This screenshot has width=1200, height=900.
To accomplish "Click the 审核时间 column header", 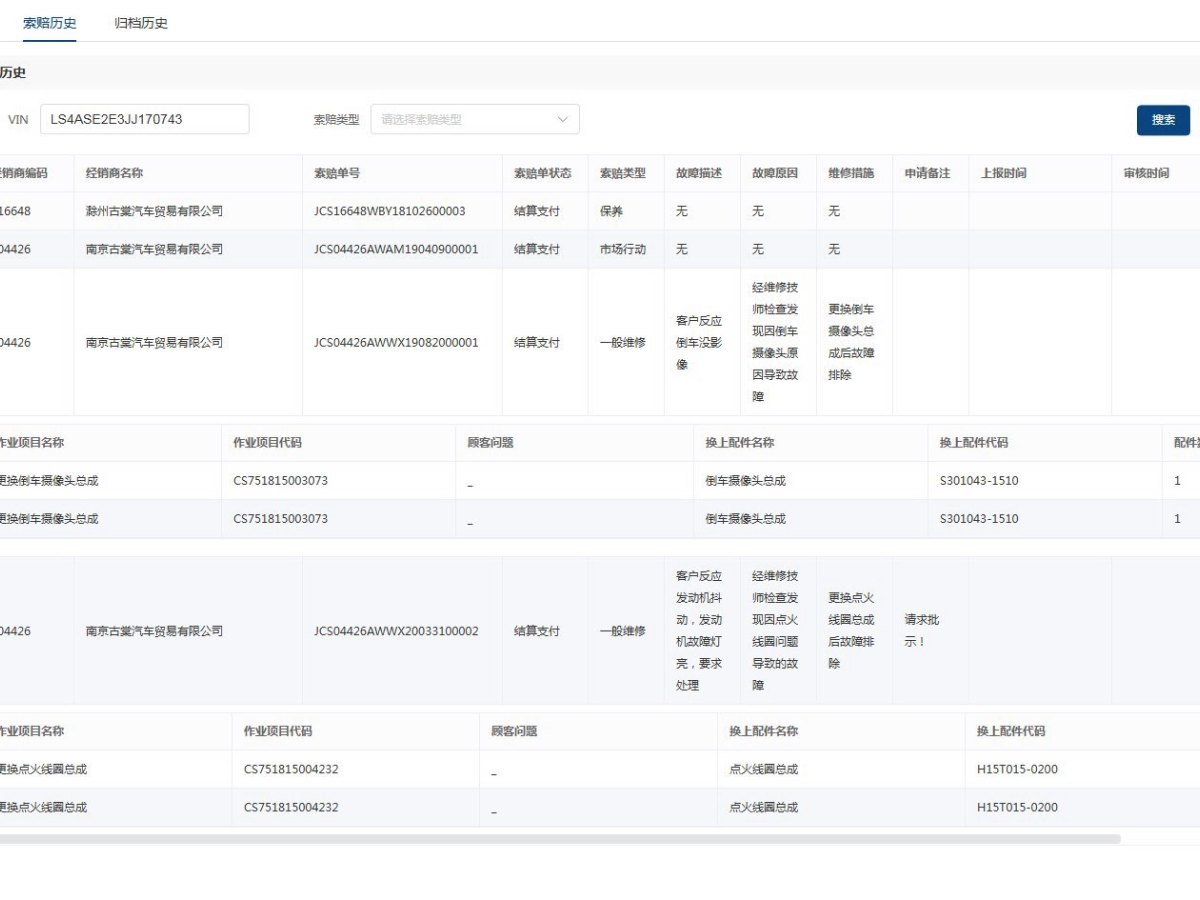I will pos(1146,173).
